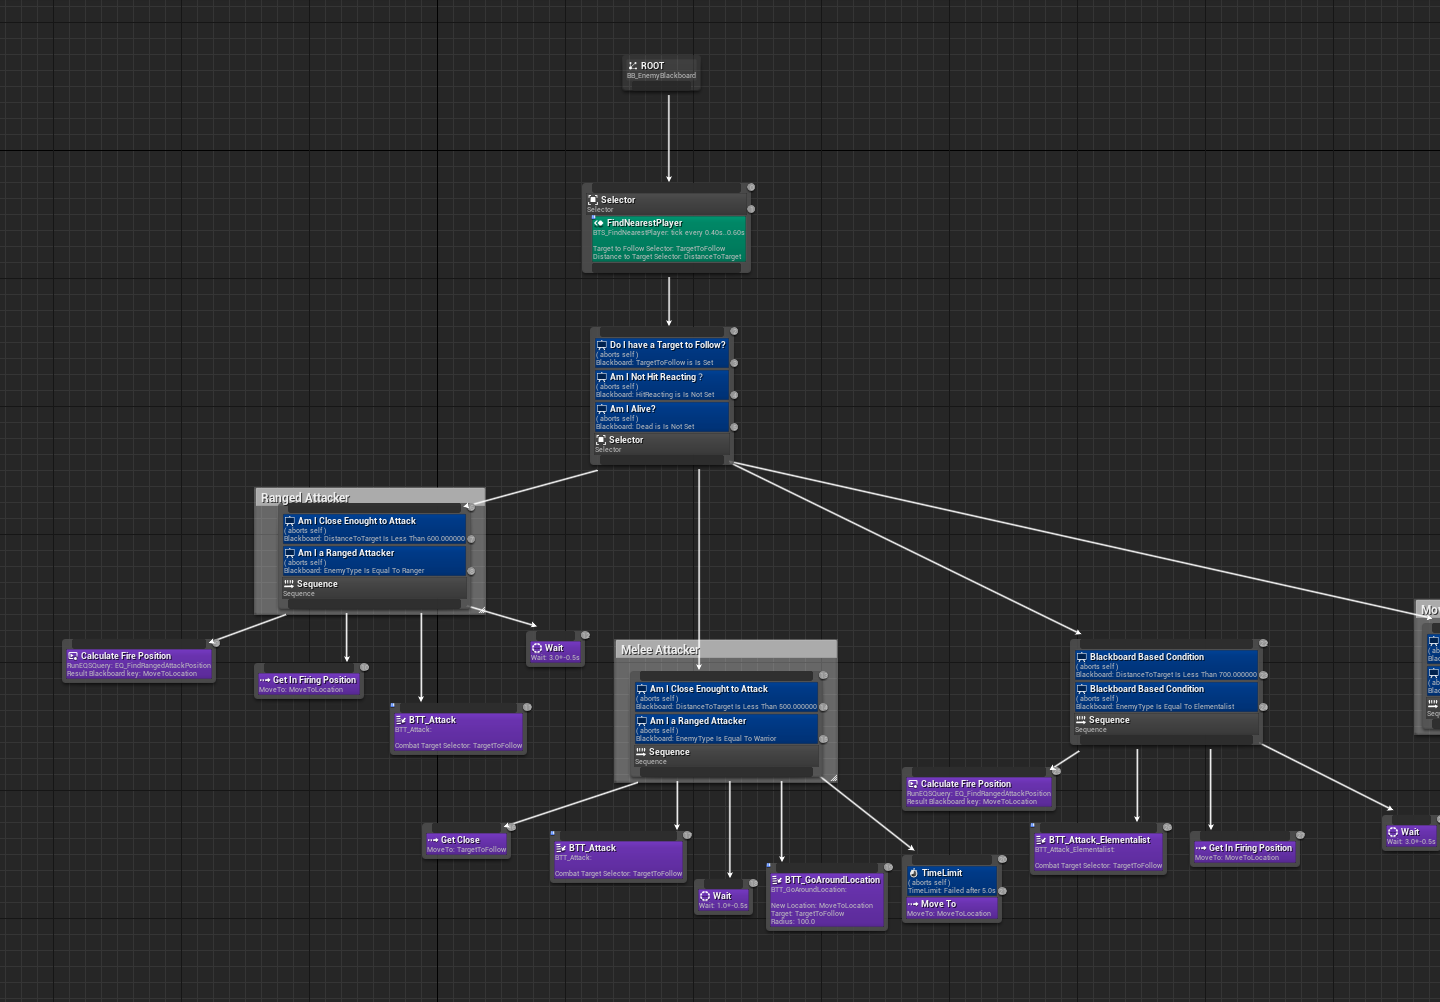Screen dimensions: 1440x1002
Task: Click the 'Wait 1.0+-0.5s' clock icon
Action: (705, 896)
